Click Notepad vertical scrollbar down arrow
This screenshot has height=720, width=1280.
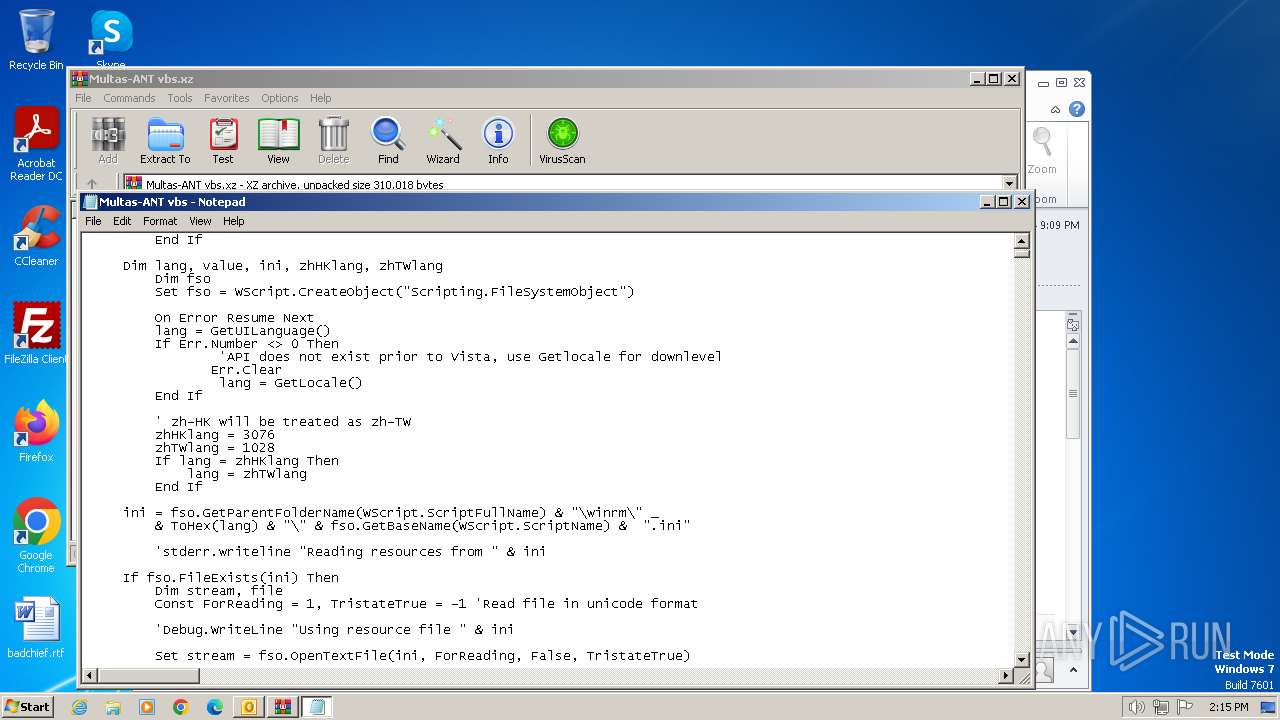pyautogui.click(x=1022, y=659)
